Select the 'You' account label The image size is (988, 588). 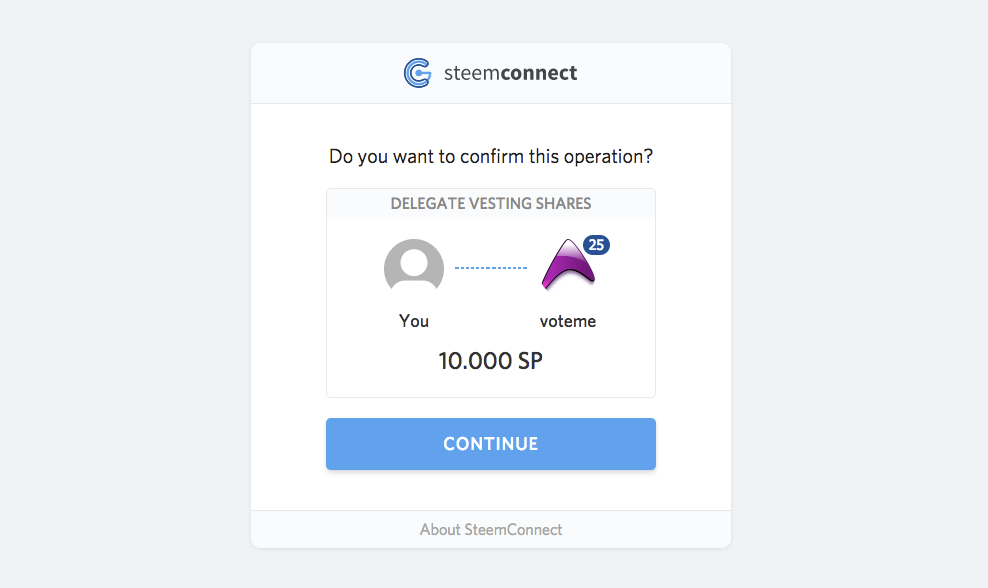coord(414,321)
